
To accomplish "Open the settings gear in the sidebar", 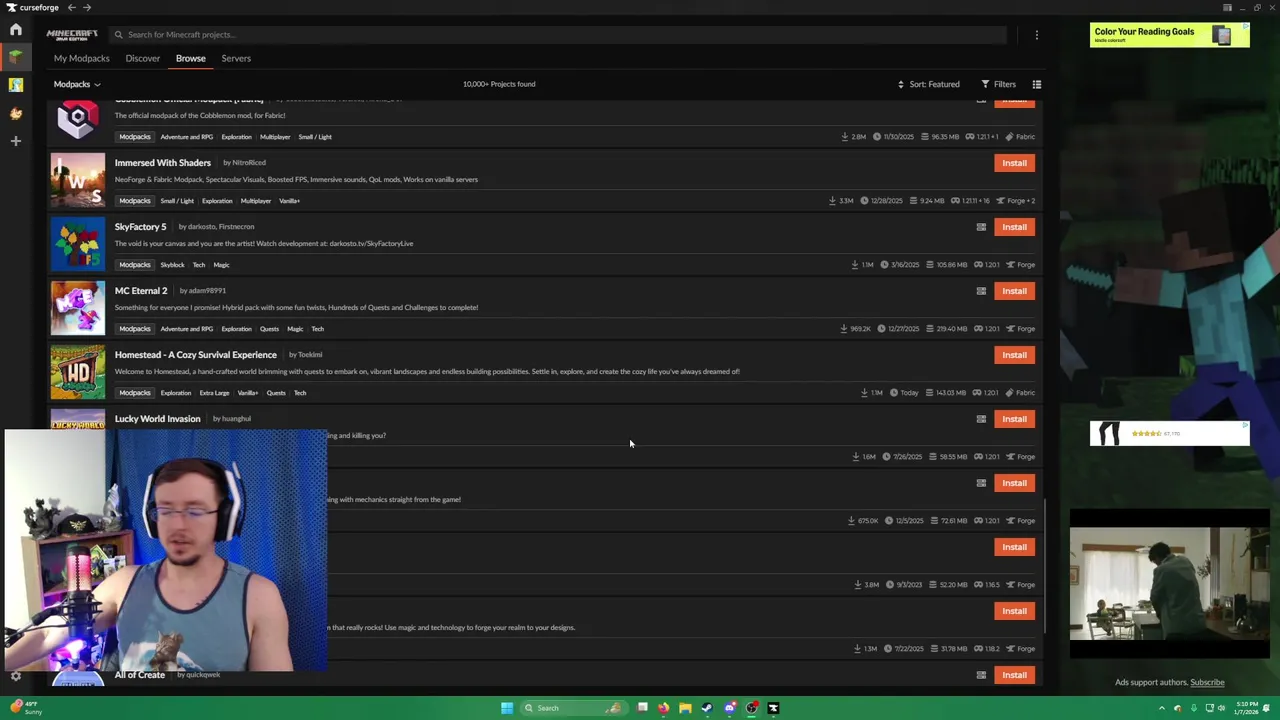I will coord(16,676).
